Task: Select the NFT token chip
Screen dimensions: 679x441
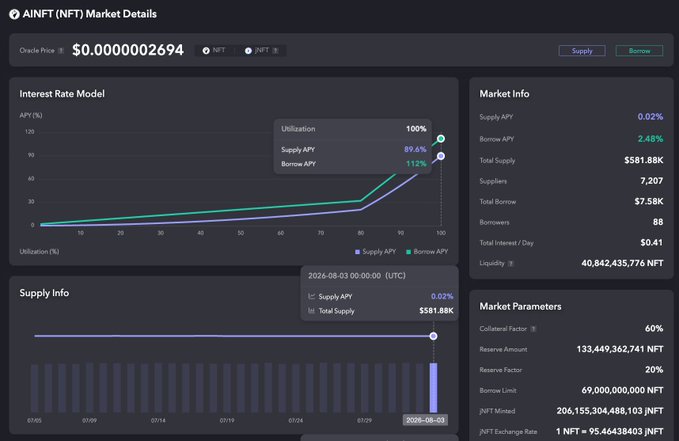Action: pyautogui.click(x=214, y=51)
